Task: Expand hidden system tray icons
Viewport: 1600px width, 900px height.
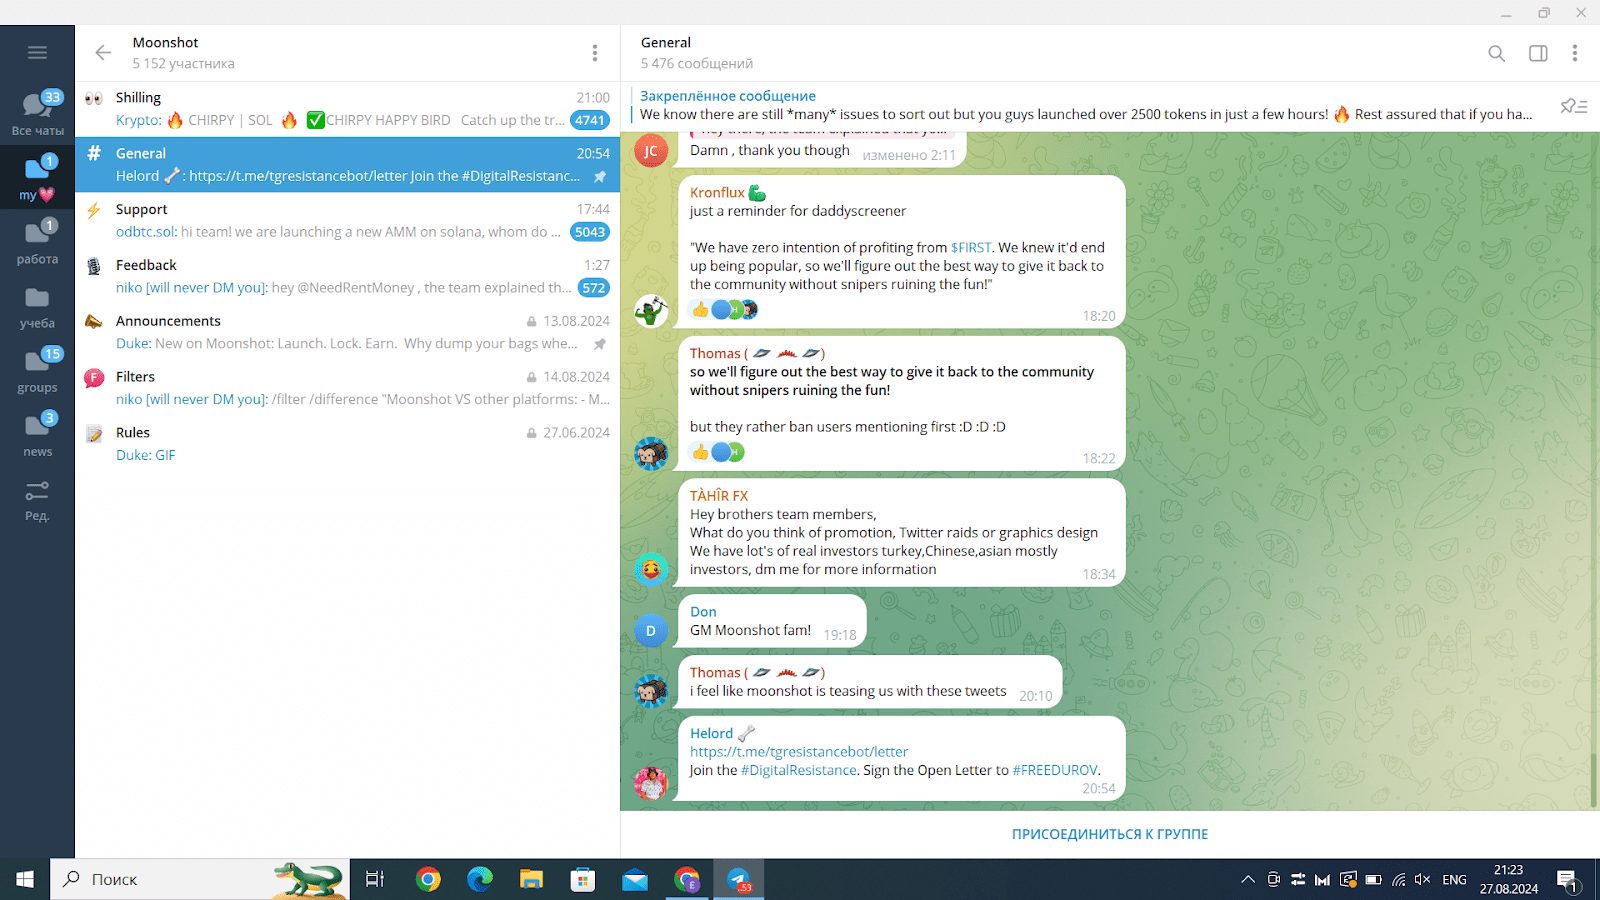Action: [1248, 880]
